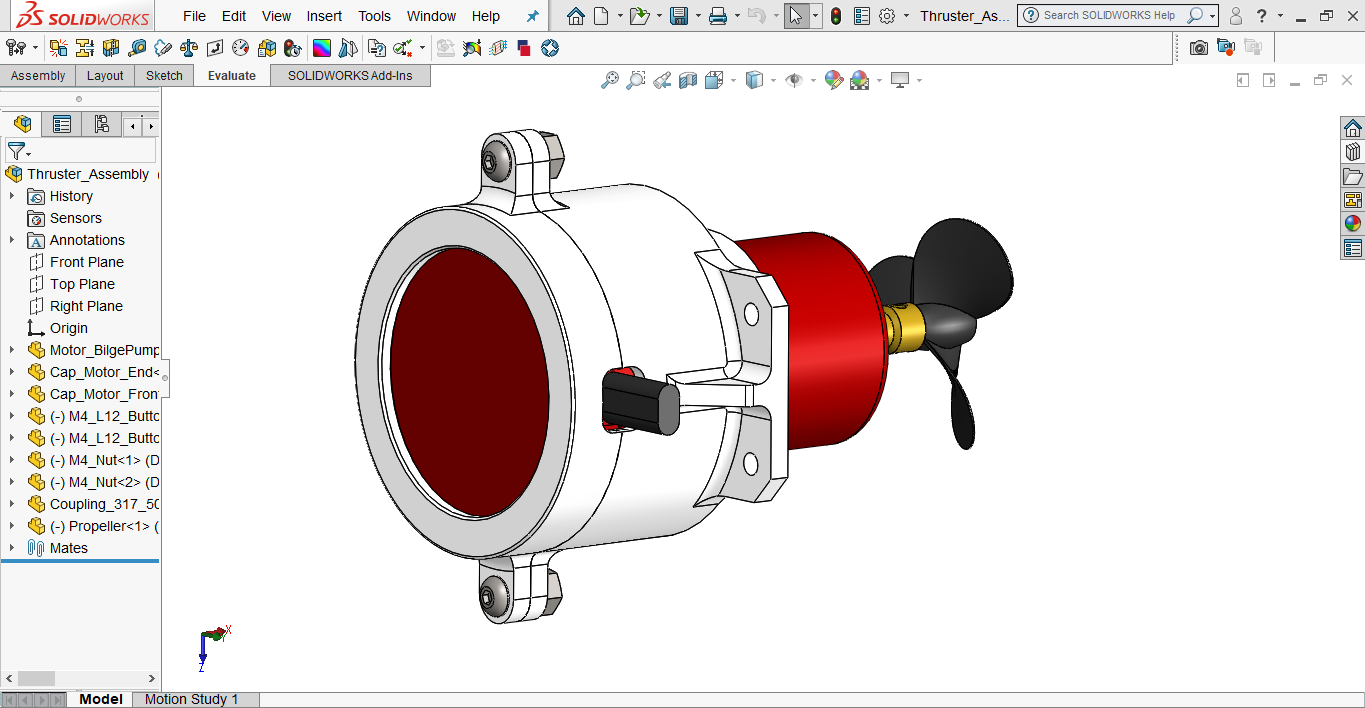1365x708 pixels.
Task: Run the Symmetry Check tool
Action: pyautogui.click(x=347, y=48)
